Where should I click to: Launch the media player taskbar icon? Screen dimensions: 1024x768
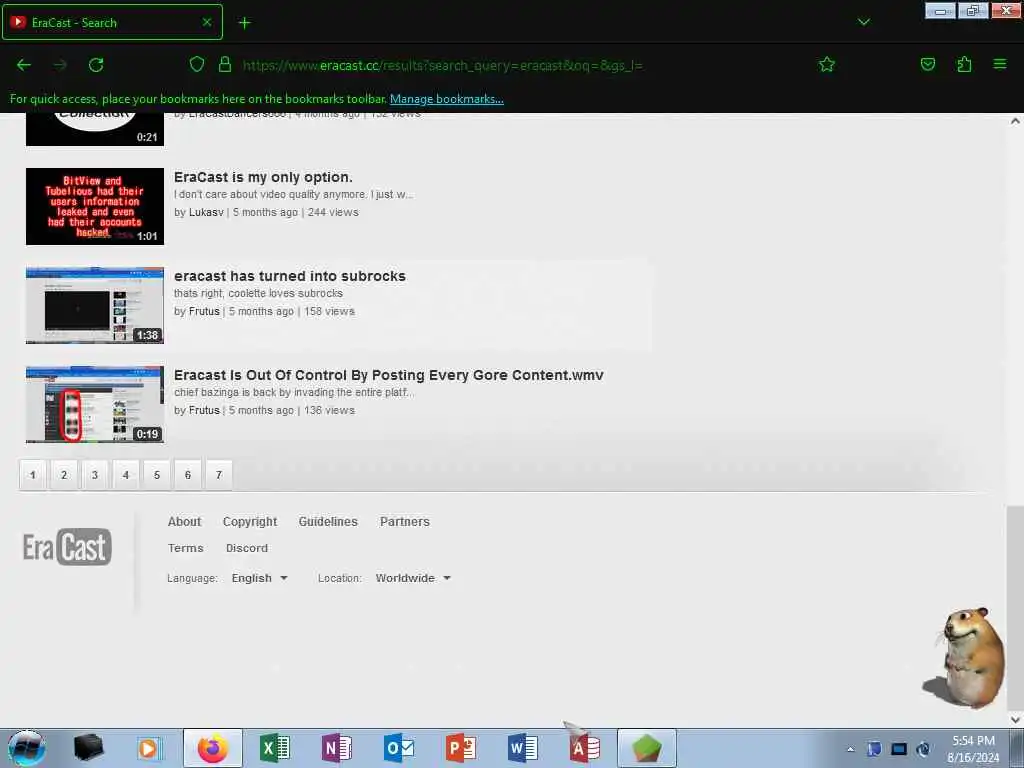coord(148,748)
